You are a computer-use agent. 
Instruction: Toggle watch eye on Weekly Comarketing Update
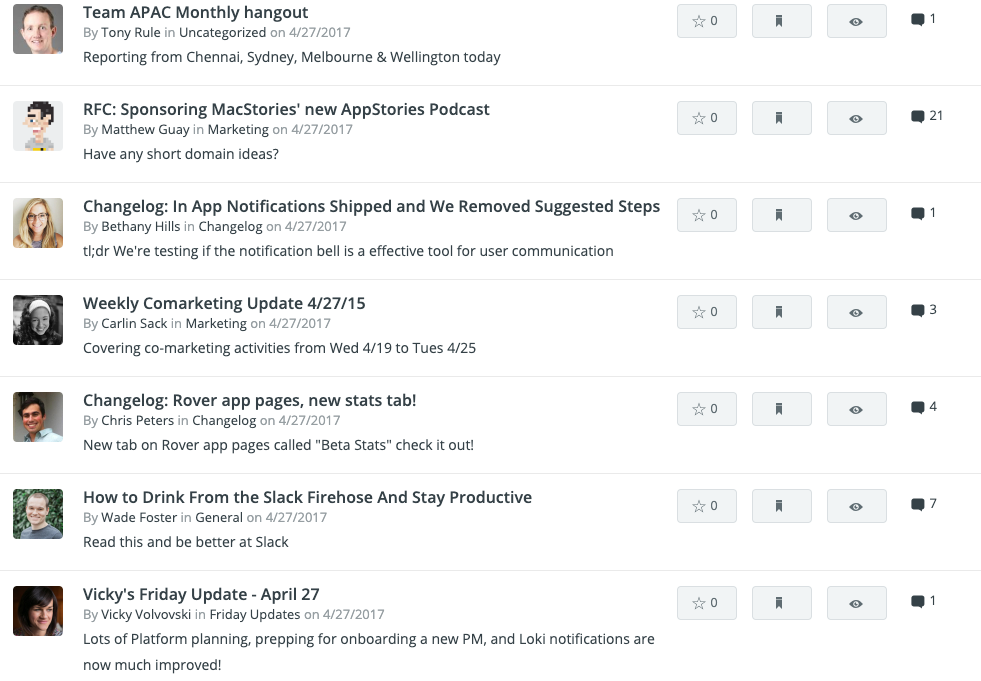(856, 312)
